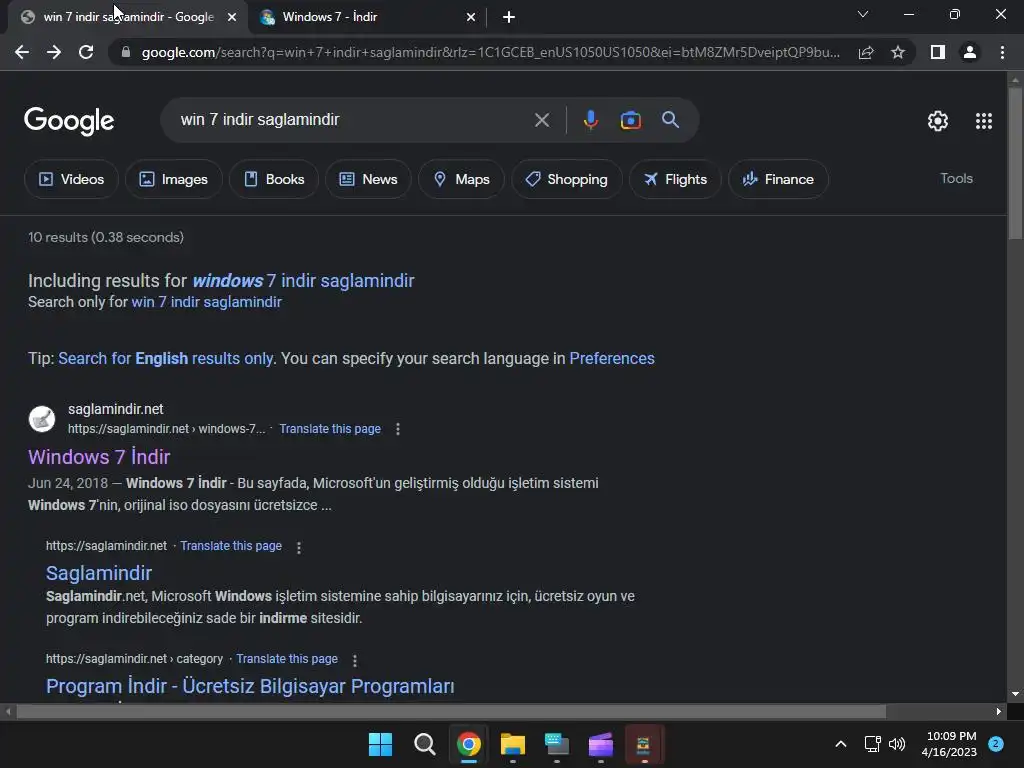Click the address bar URL
The height and width of the screenshot is (768, 1024).
pyautogui.click(x=491, y=52)
